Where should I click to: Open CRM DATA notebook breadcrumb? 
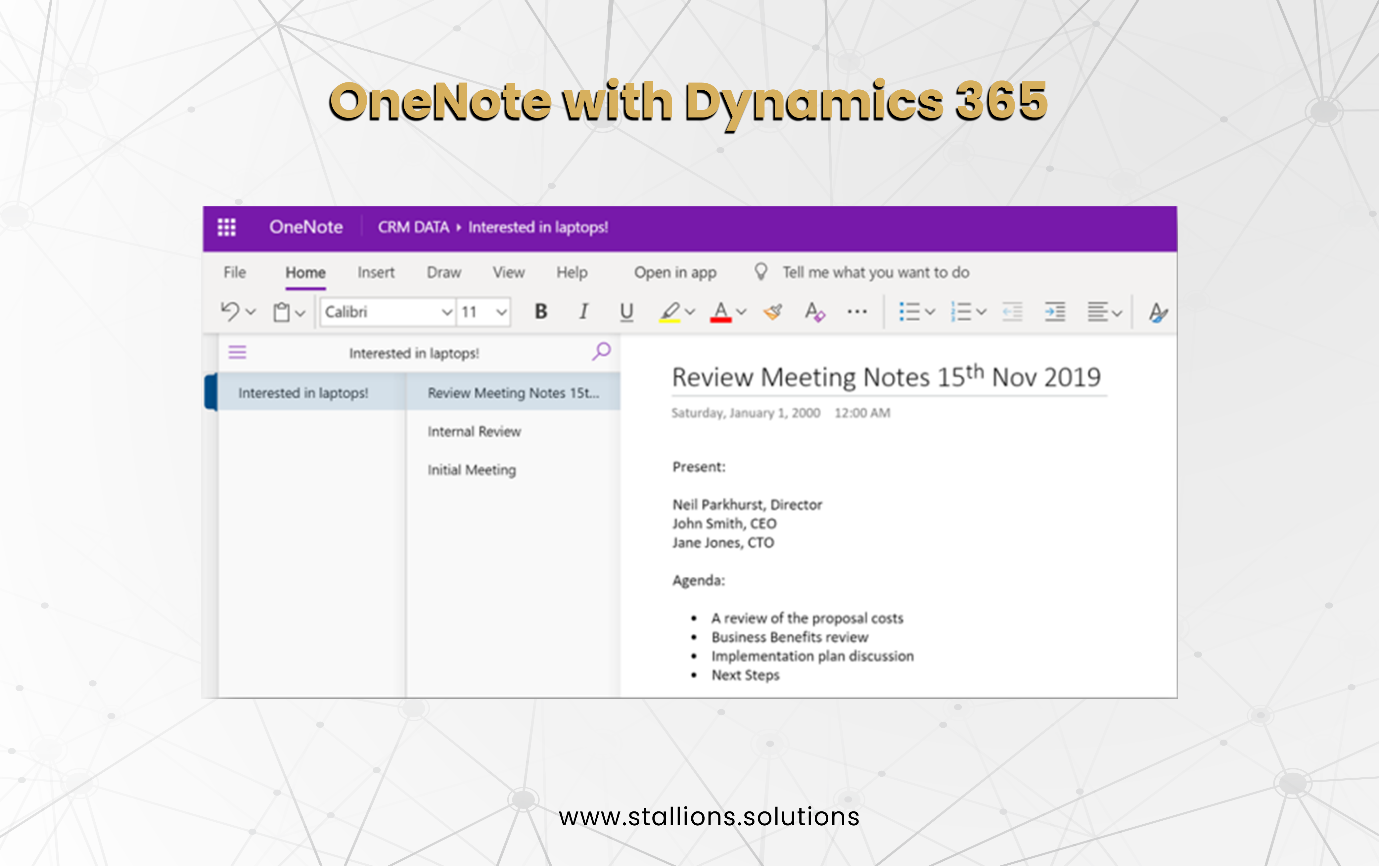[x=413, y=227]
